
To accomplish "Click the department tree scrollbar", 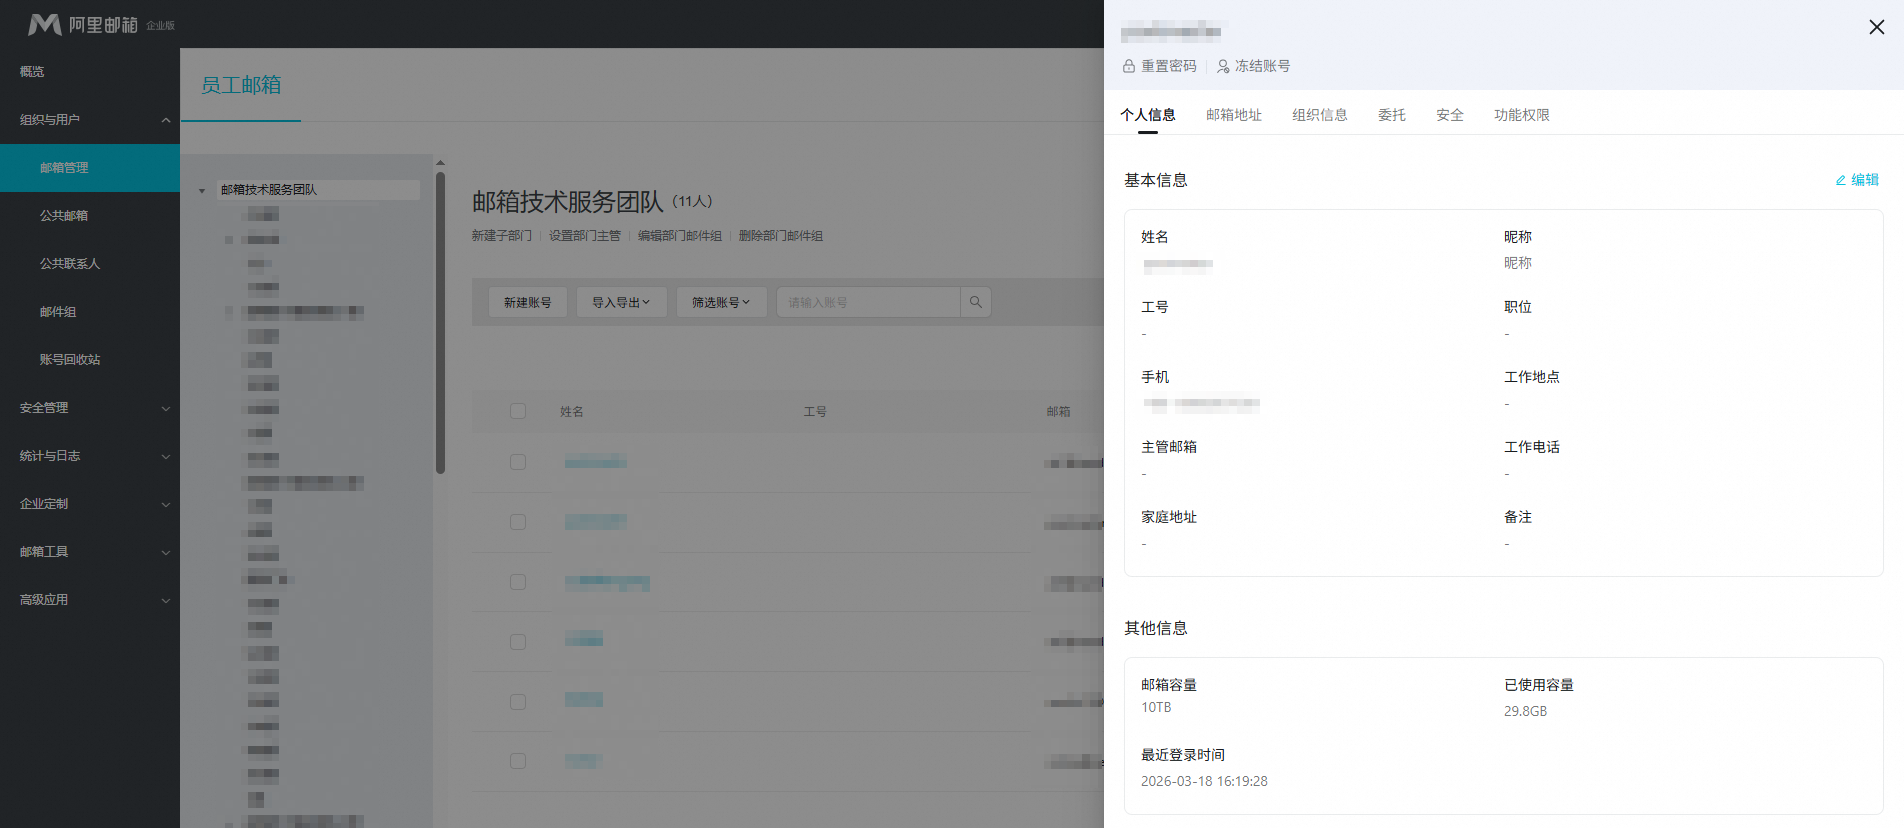I will pos(440,322).
